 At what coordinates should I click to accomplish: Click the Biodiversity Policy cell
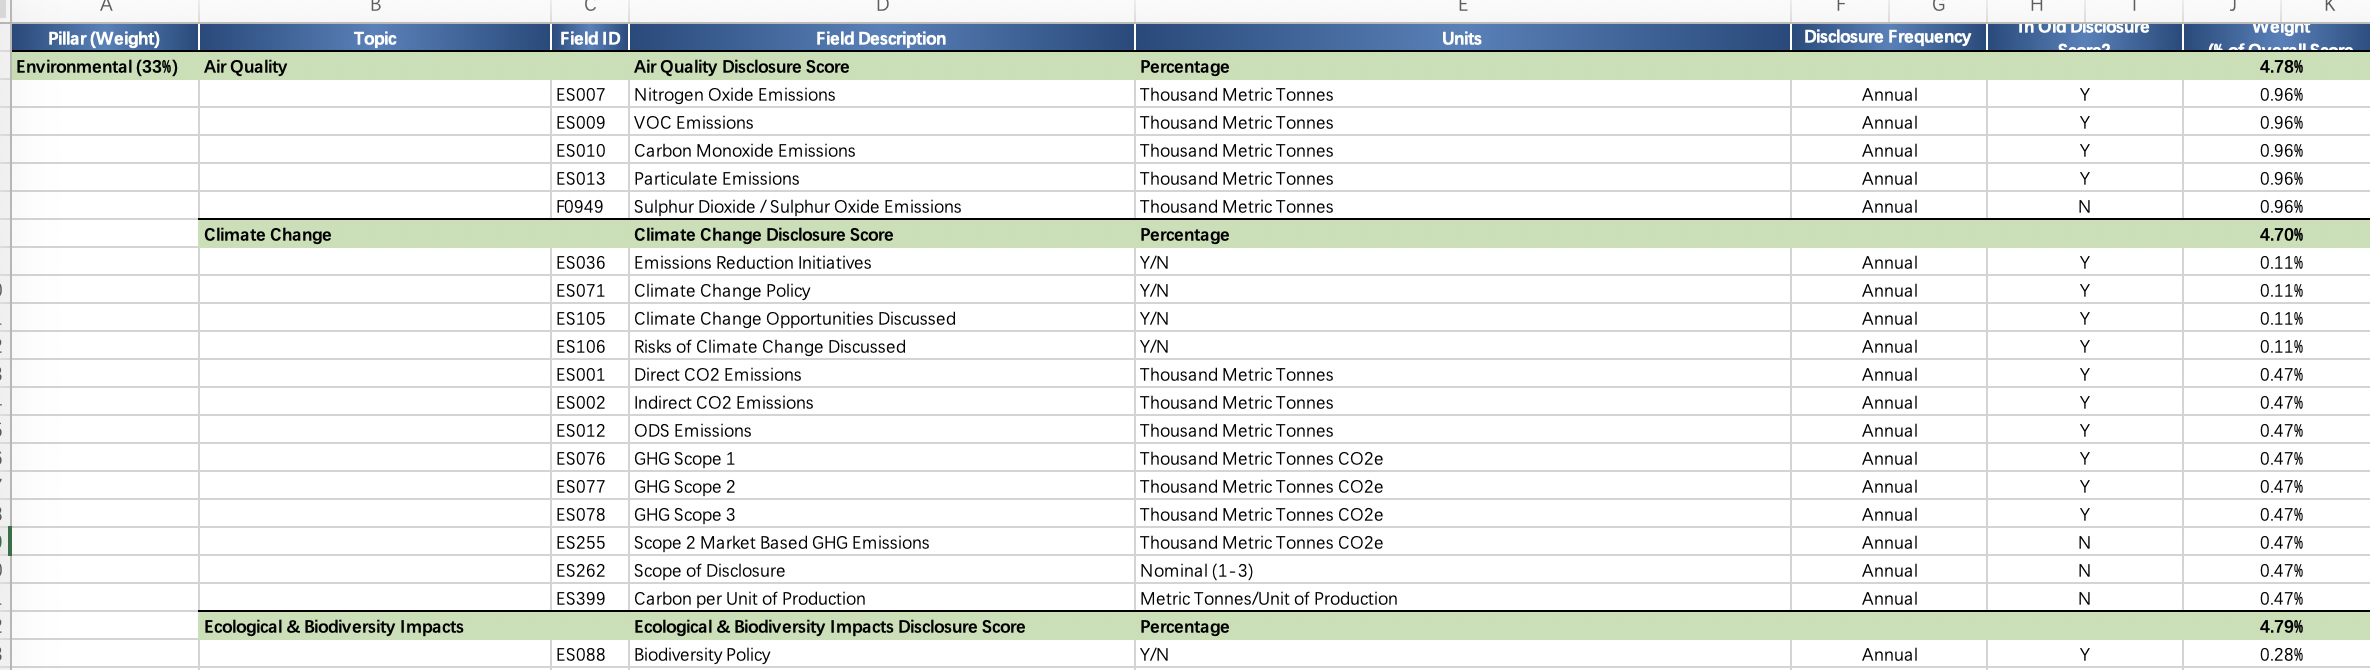coord(702,655)
